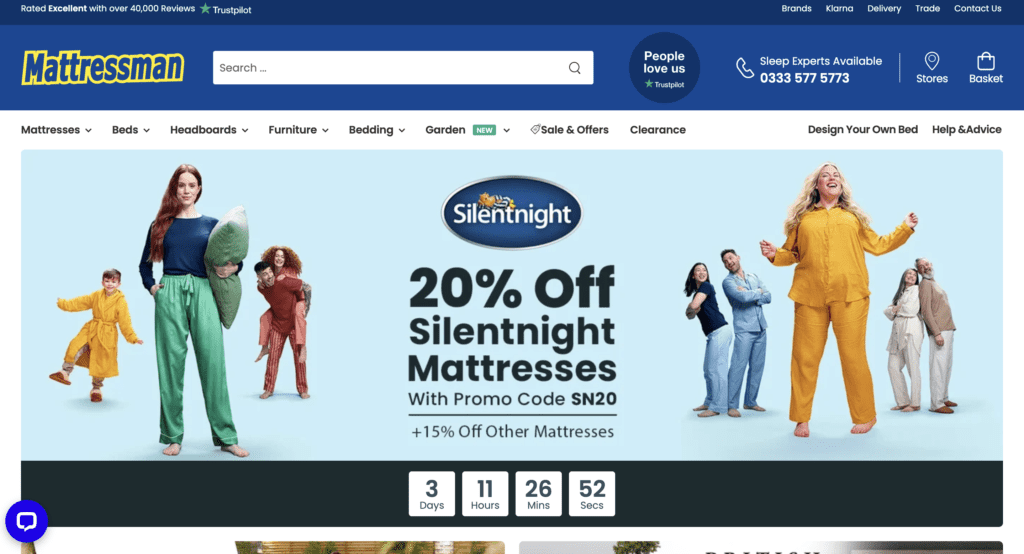
Task: Click the phone handset icon
Action: 744,68
